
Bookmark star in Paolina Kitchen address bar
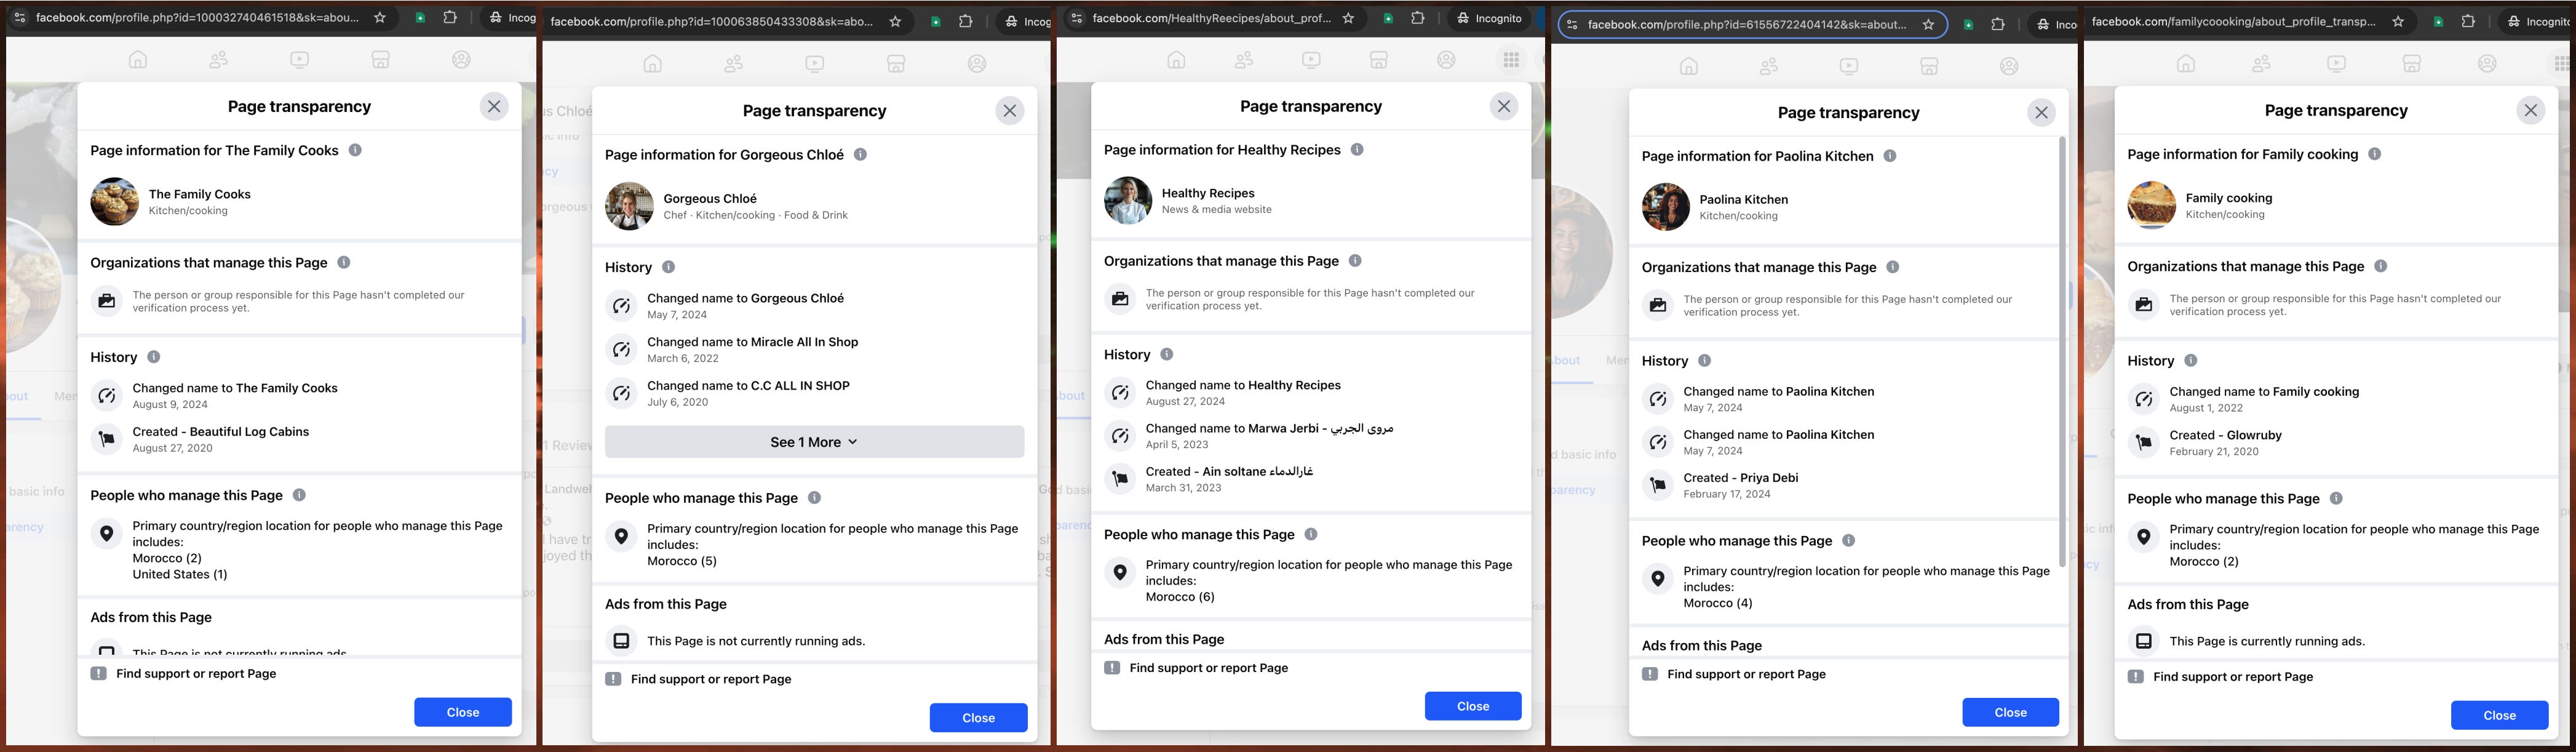pos(1928,24)
